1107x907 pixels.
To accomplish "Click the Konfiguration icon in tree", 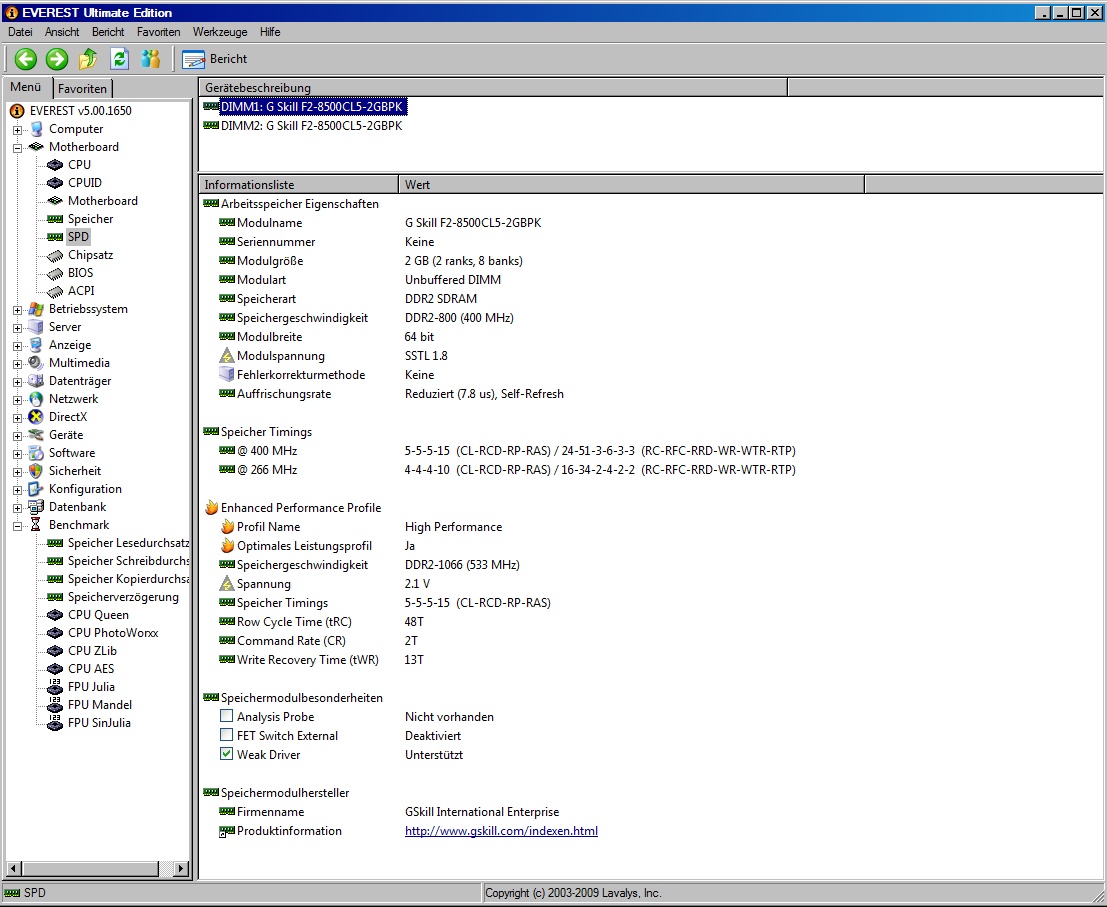I will click(36, 488).
